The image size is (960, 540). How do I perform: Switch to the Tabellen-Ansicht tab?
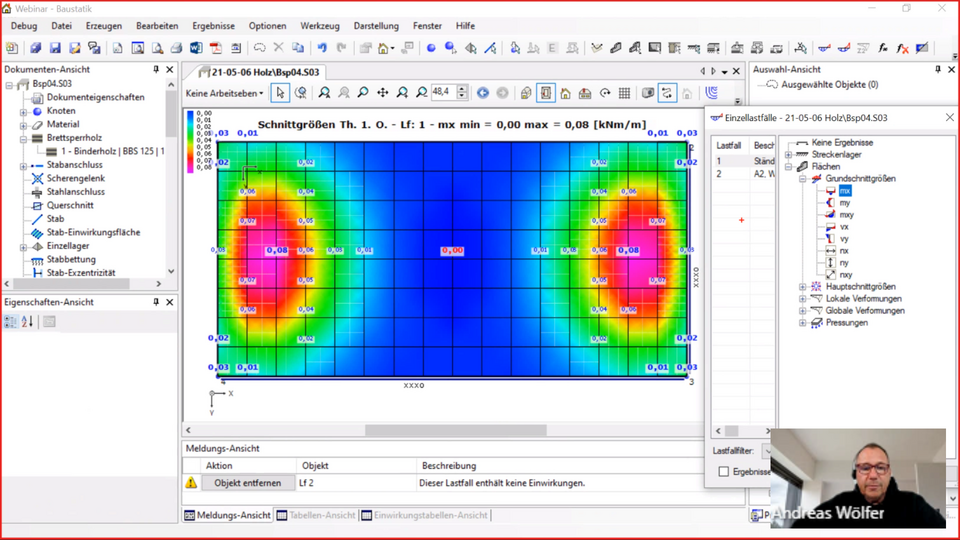coord(316,515)
